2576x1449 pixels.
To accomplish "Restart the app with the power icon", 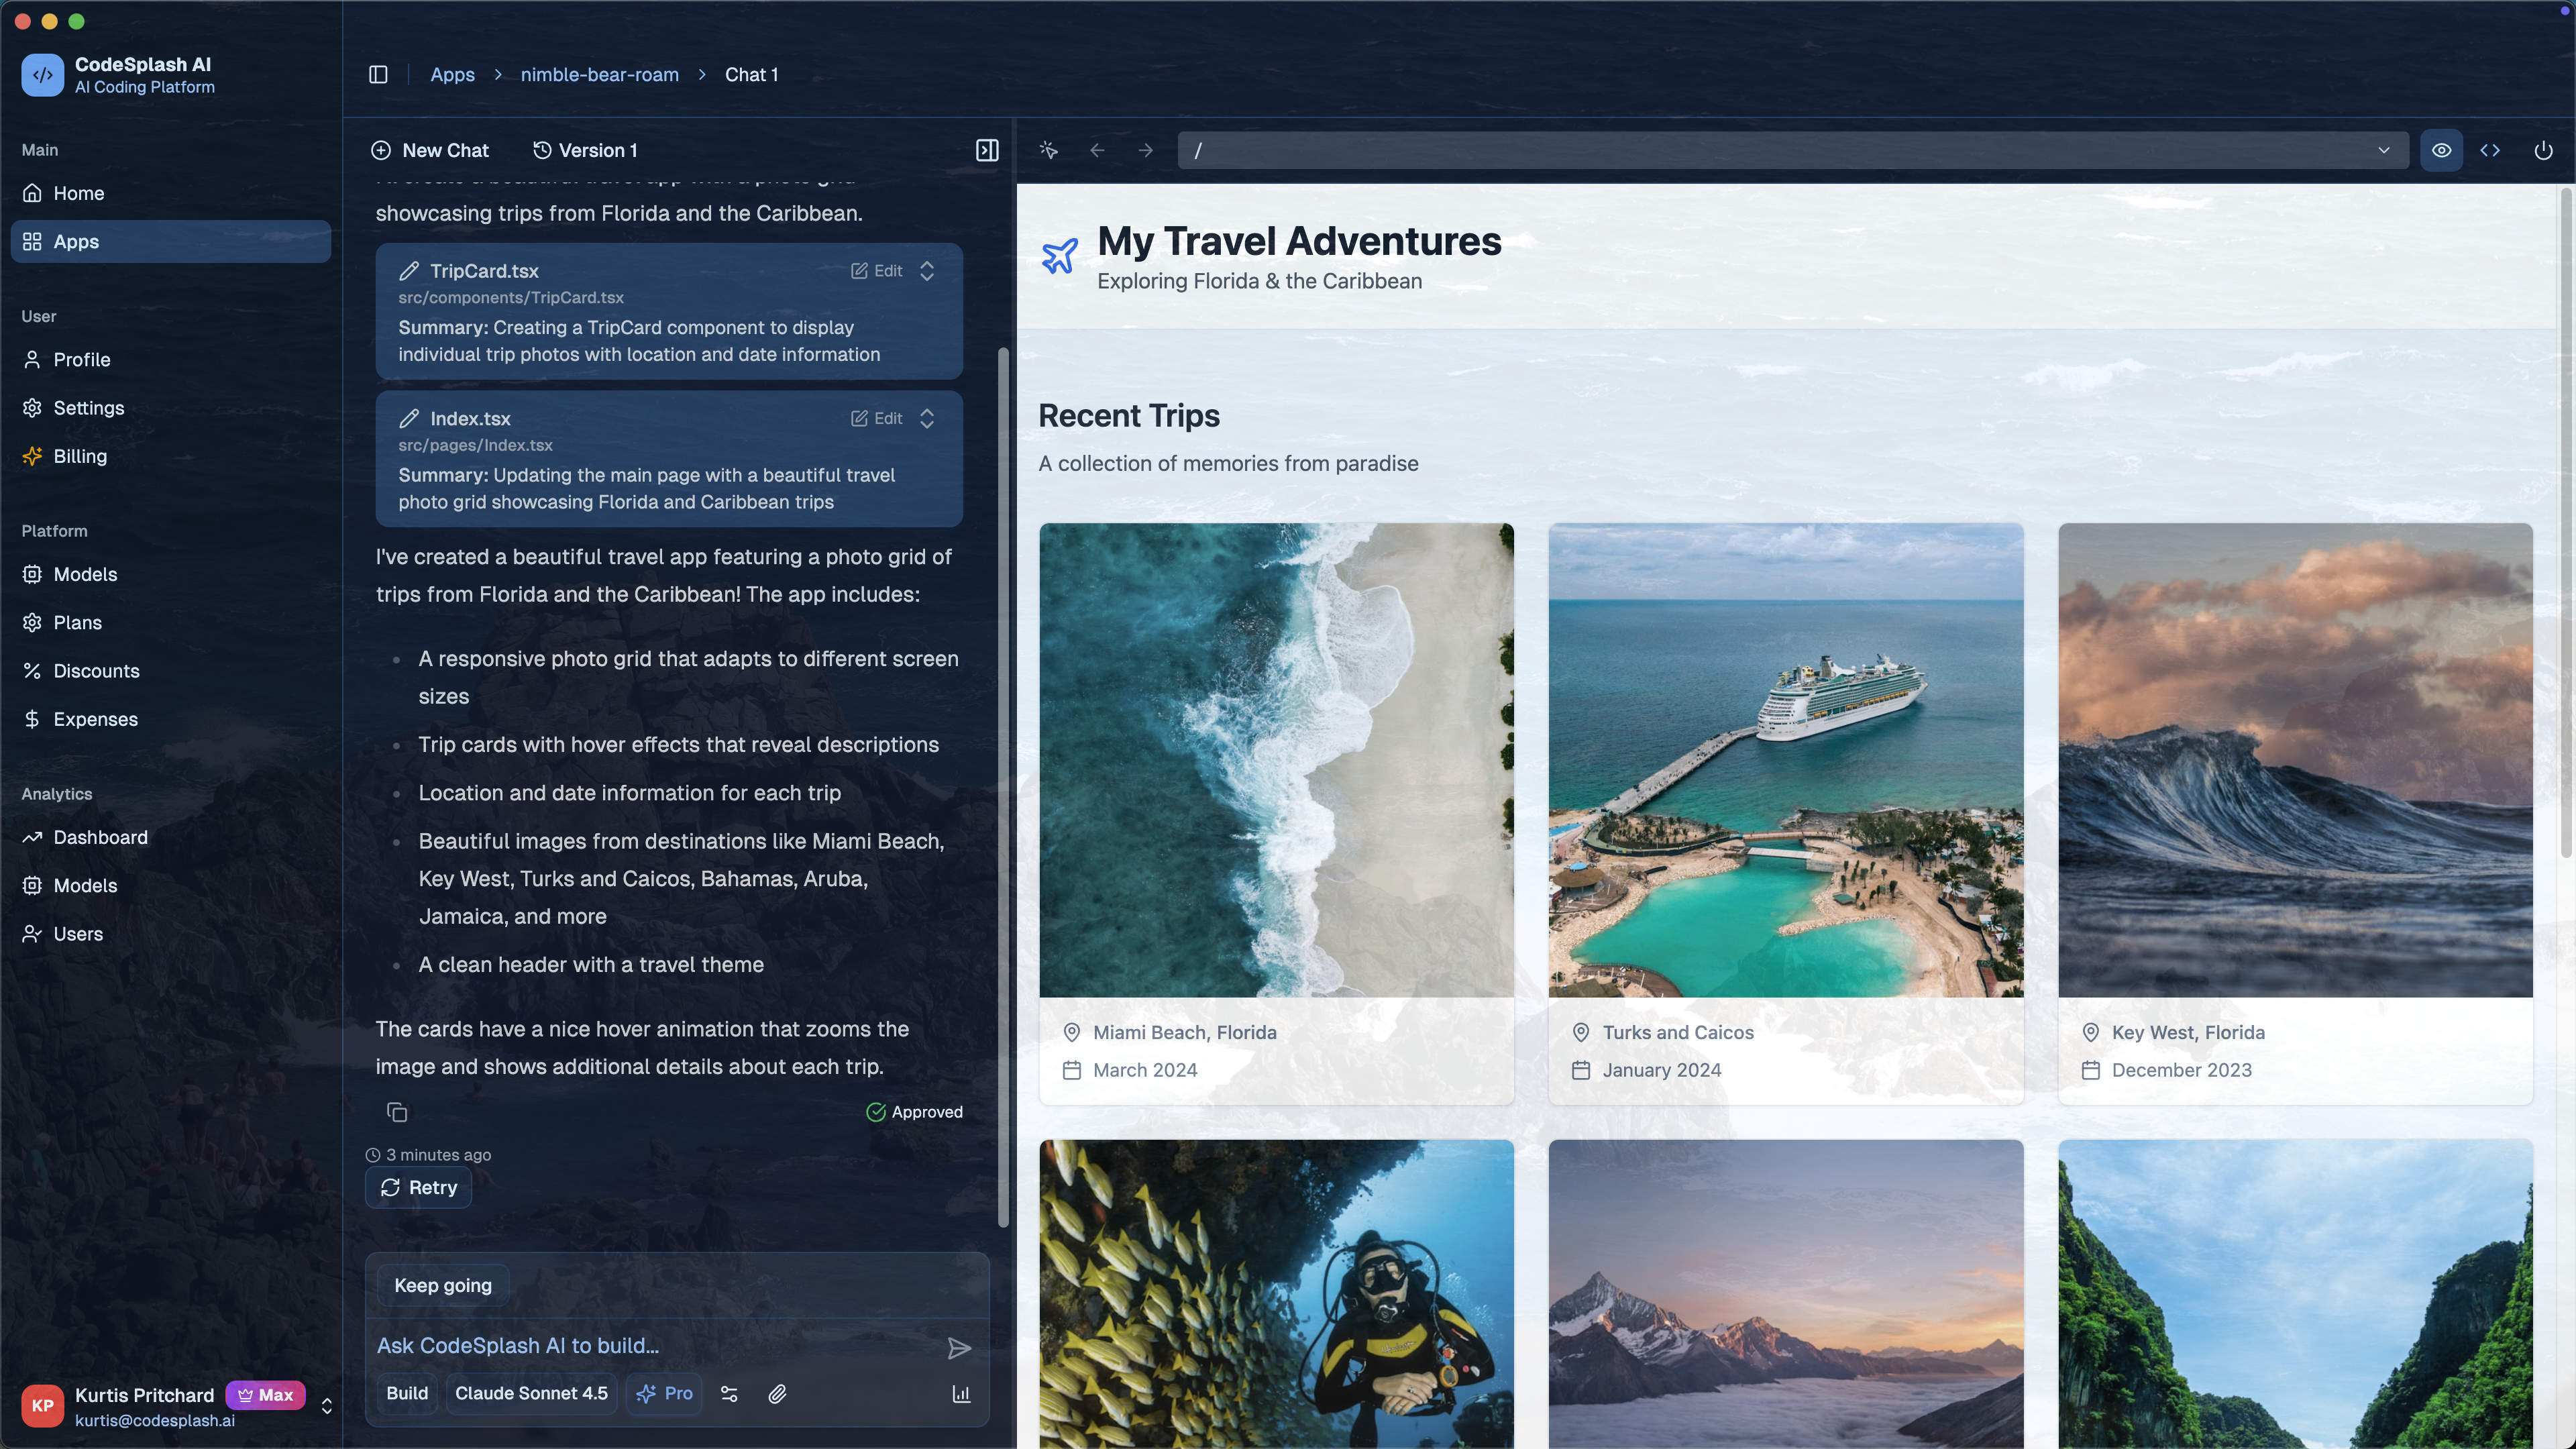I will (2542, 150).
